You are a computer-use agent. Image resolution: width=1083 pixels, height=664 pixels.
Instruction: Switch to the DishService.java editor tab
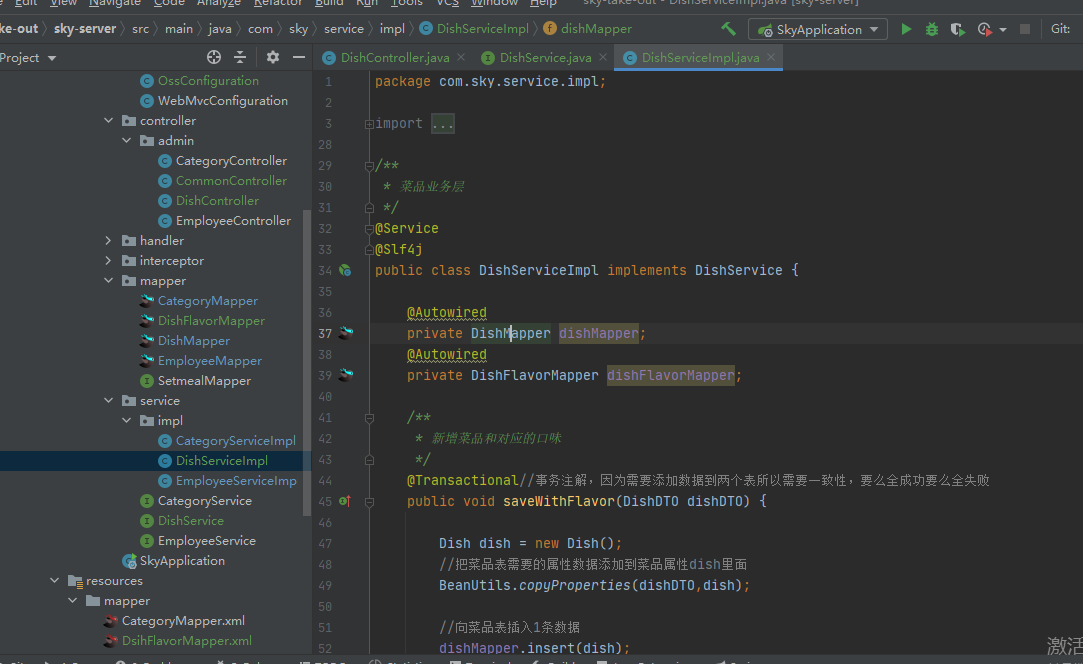(x=545, y=58)
